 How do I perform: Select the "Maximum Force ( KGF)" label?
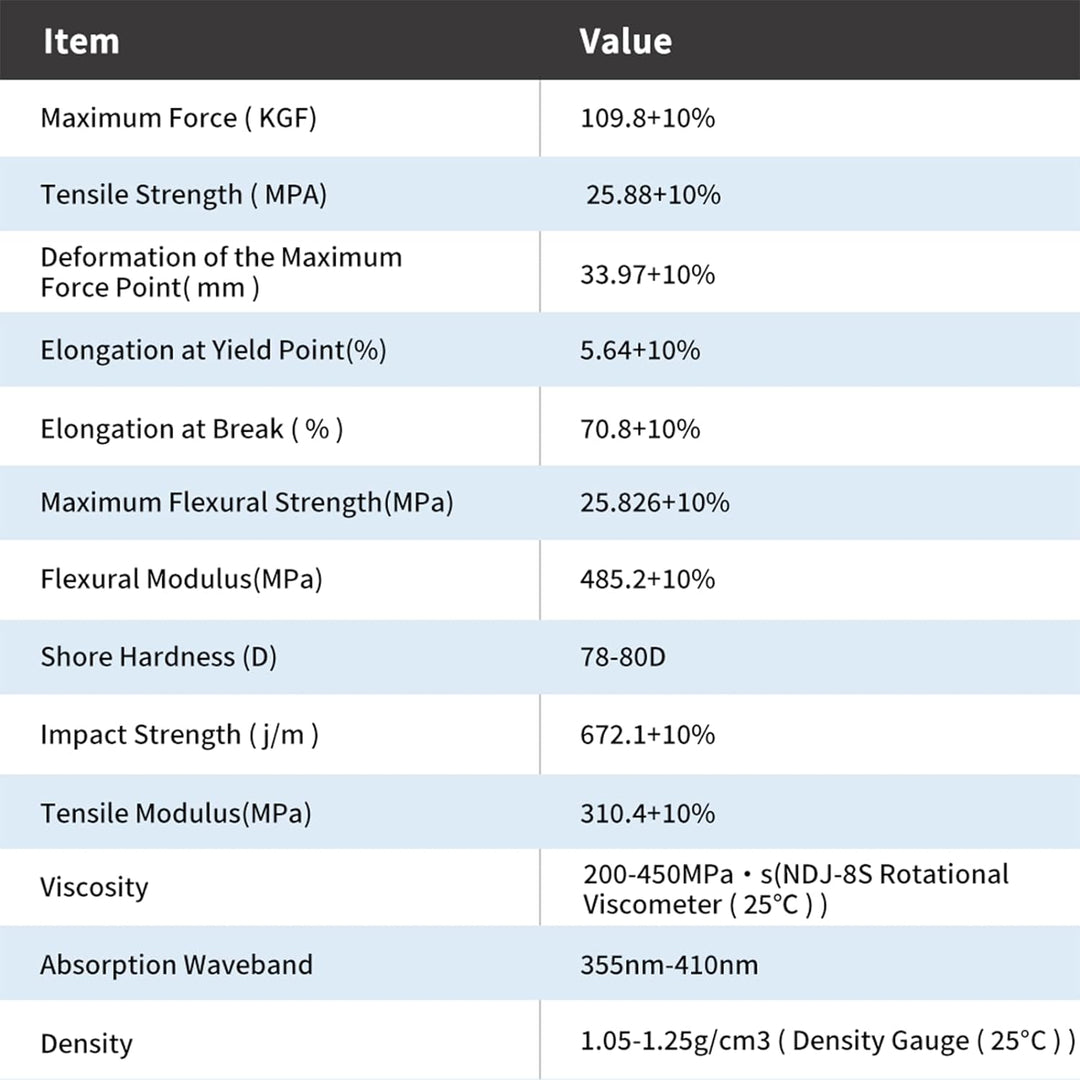(178, 118)
